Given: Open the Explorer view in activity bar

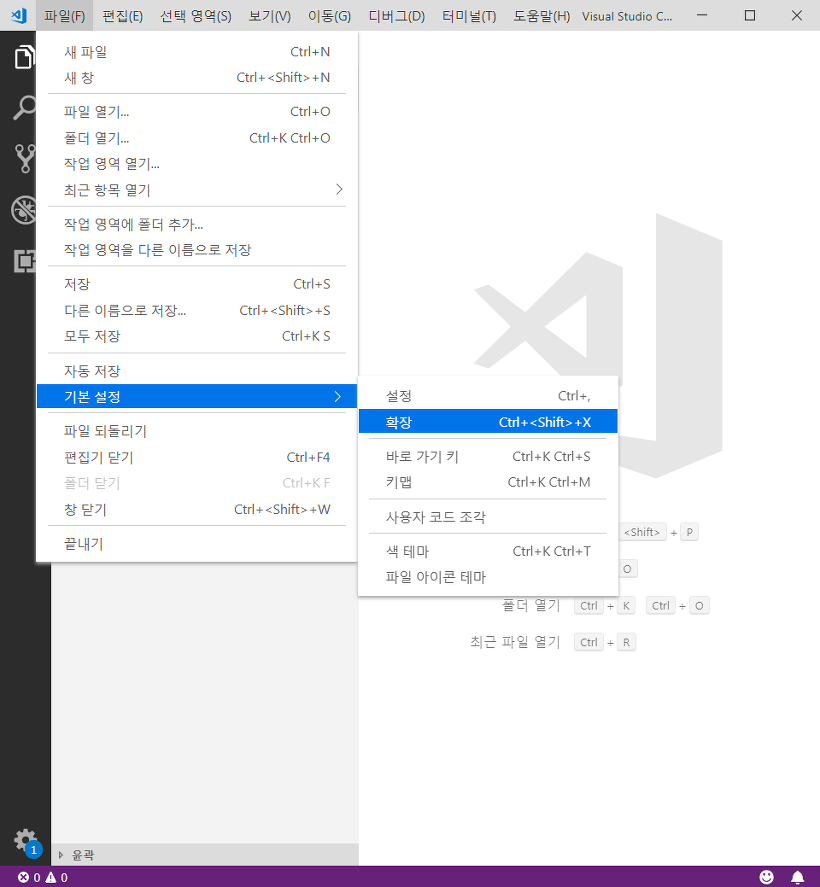Looking at the screenshot, I should click(x=24, y=57).
